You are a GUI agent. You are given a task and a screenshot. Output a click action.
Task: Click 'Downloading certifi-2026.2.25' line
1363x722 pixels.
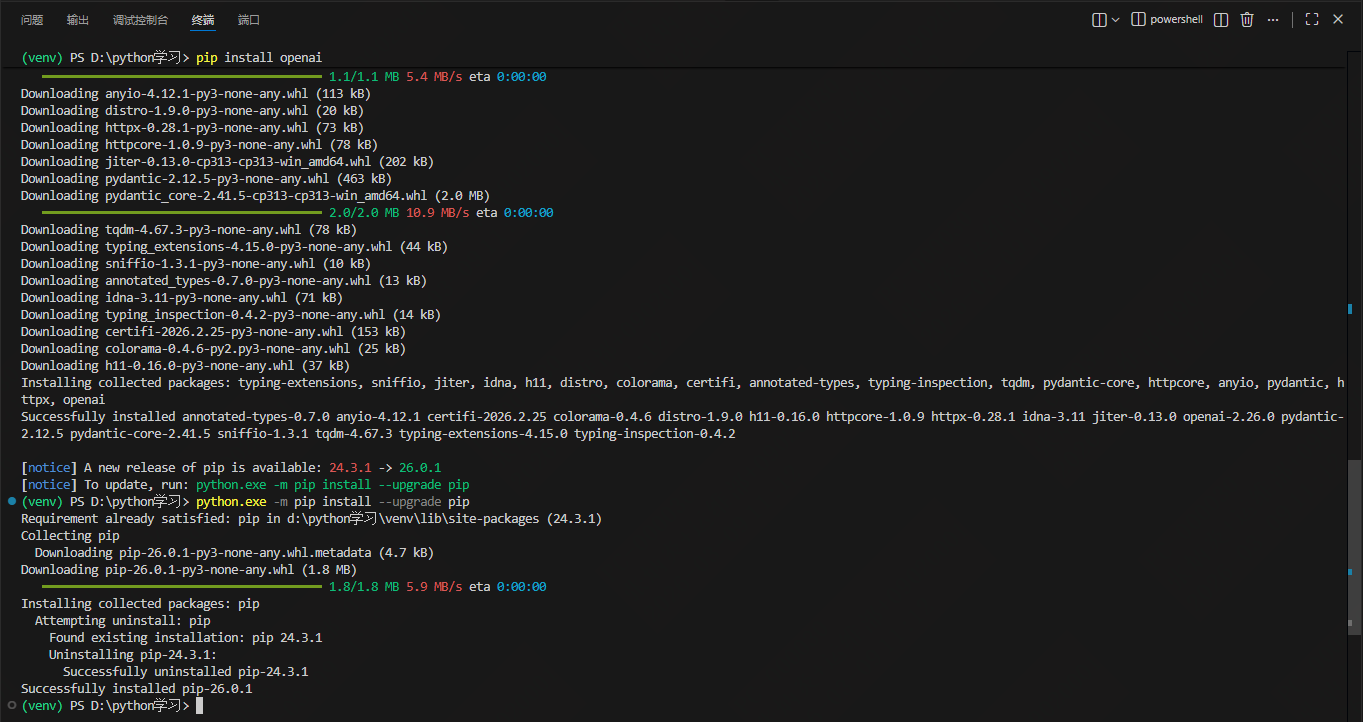tap(213, 332)
